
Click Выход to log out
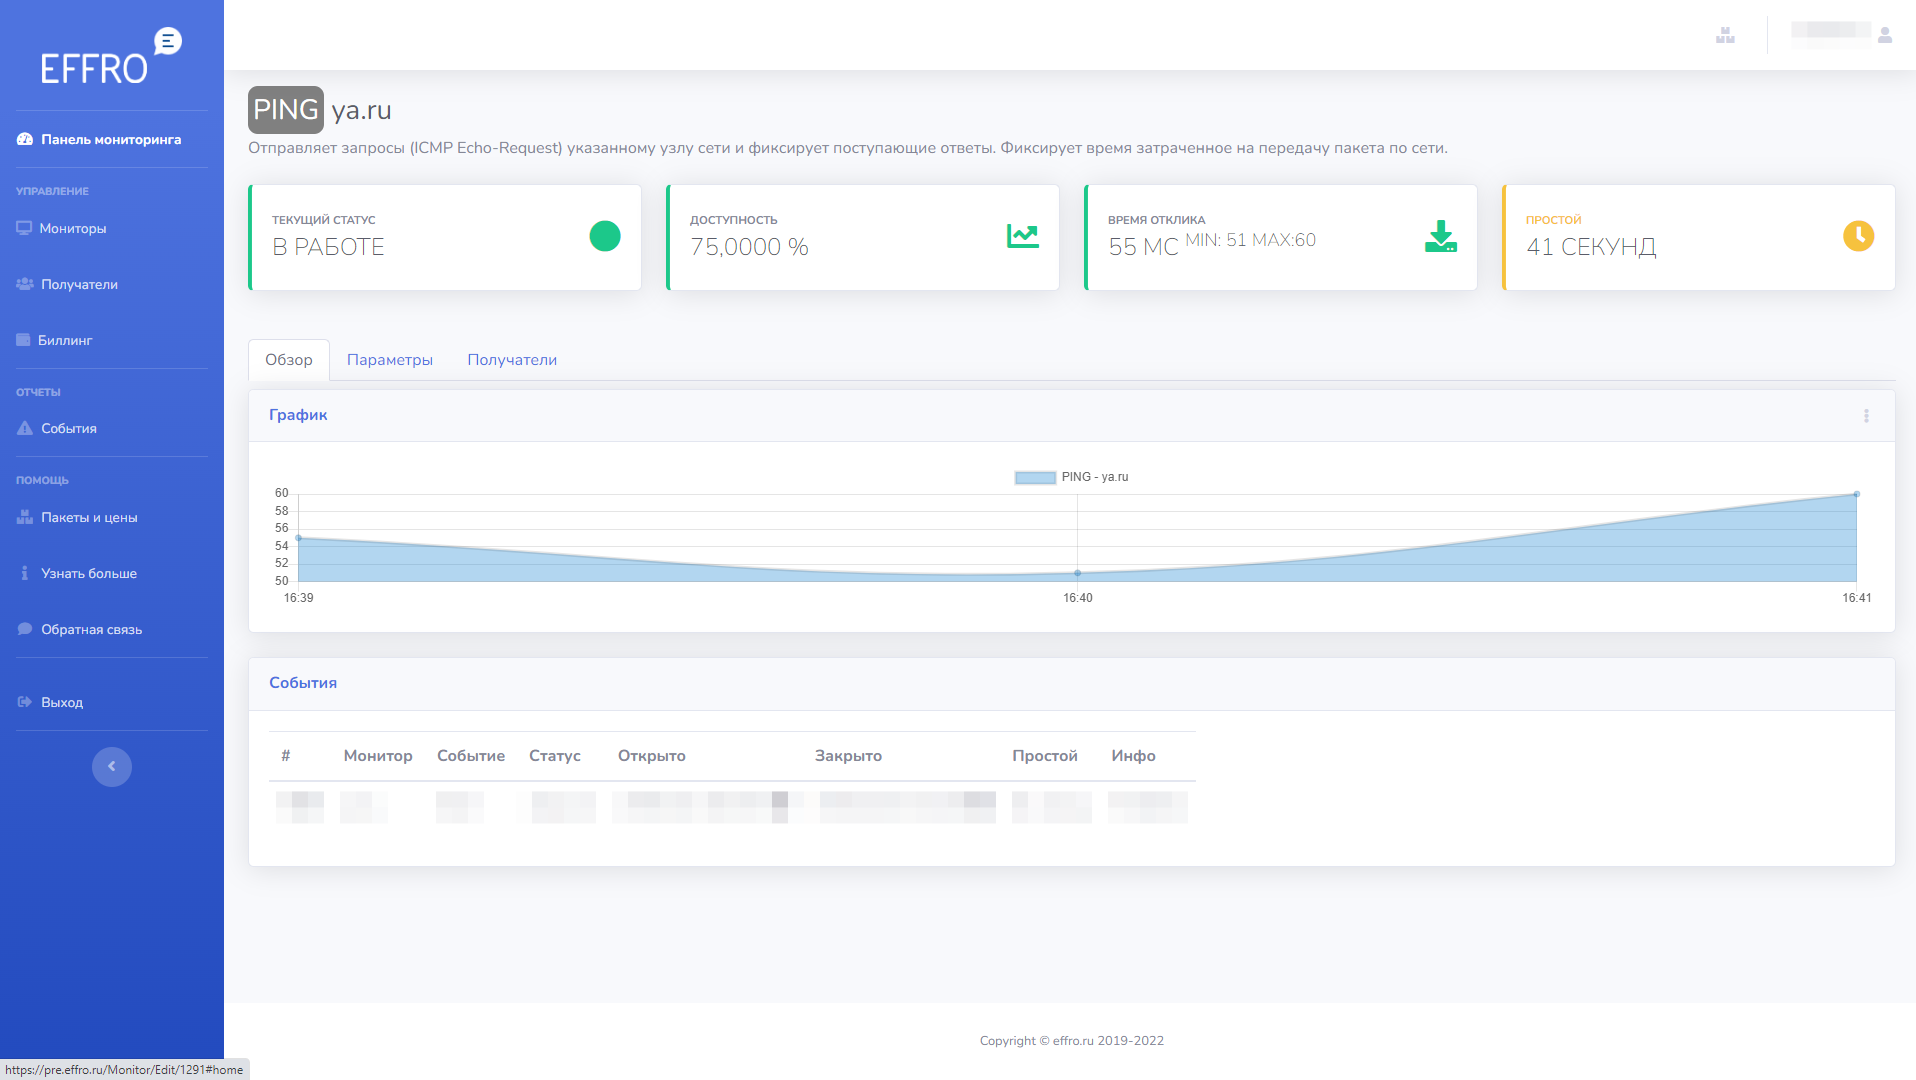pos(62,703)
